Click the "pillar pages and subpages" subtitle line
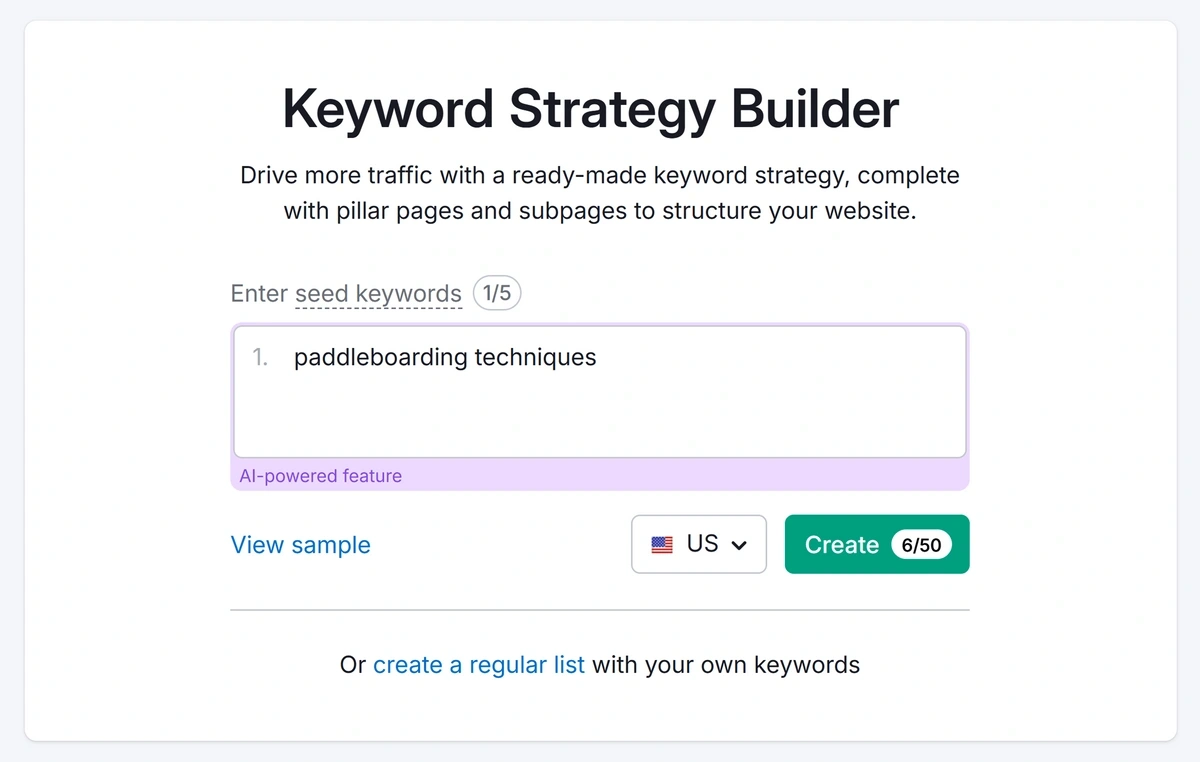1200x762 pixels. coord(600,212)
